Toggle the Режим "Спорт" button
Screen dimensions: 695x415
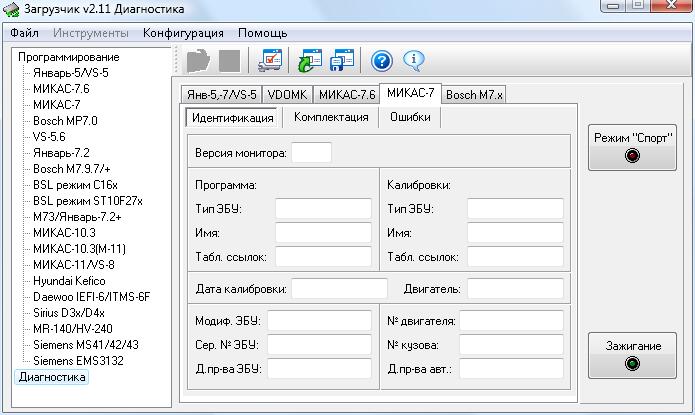[633, 147]
